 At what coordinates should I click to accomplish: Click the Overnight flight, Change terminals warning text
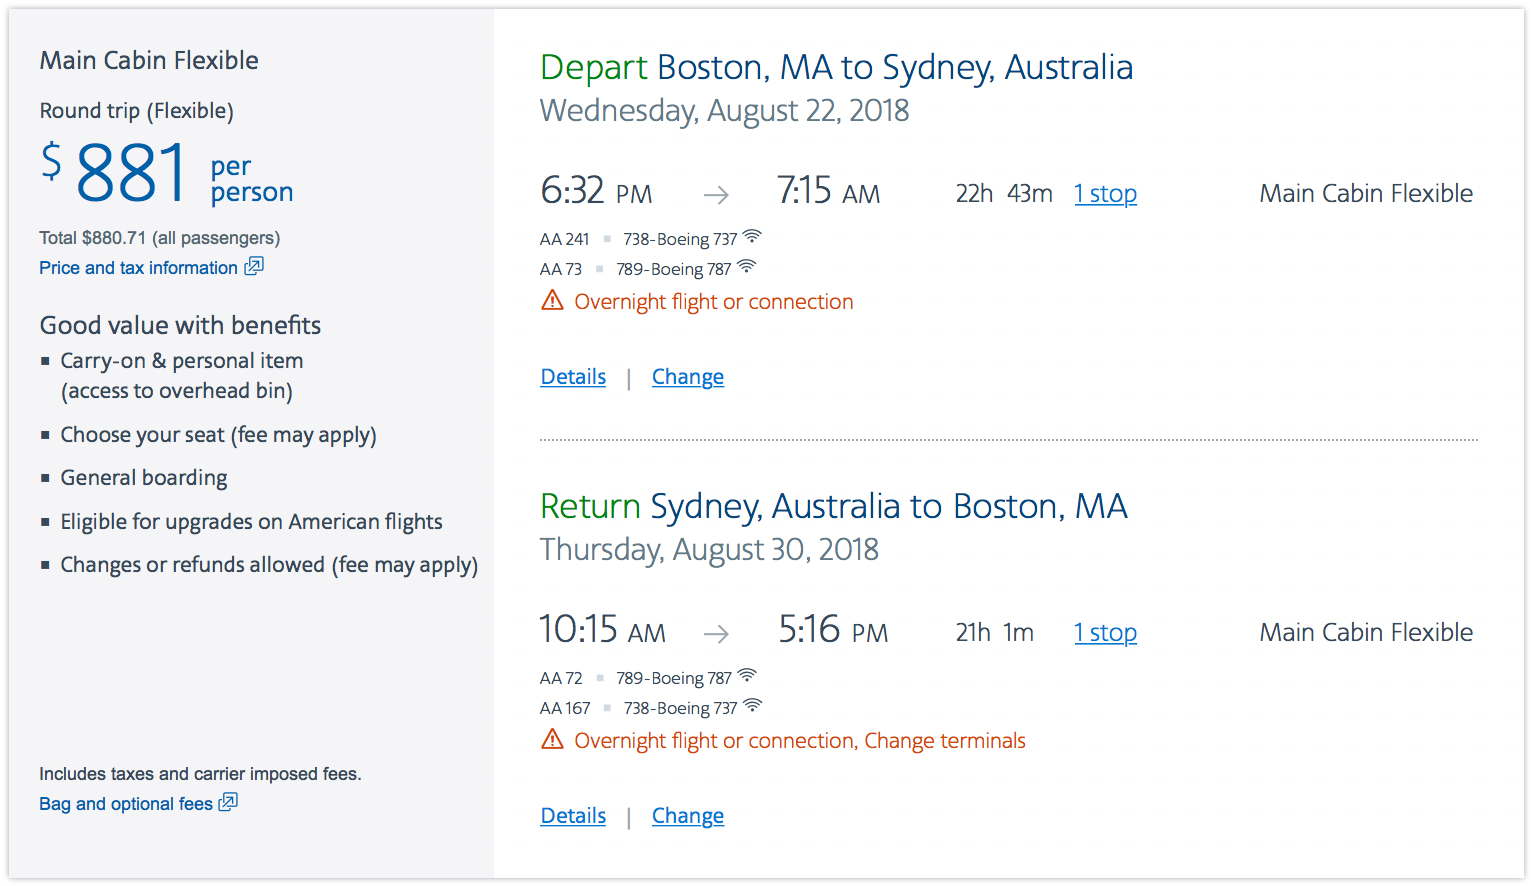[800, 741]
